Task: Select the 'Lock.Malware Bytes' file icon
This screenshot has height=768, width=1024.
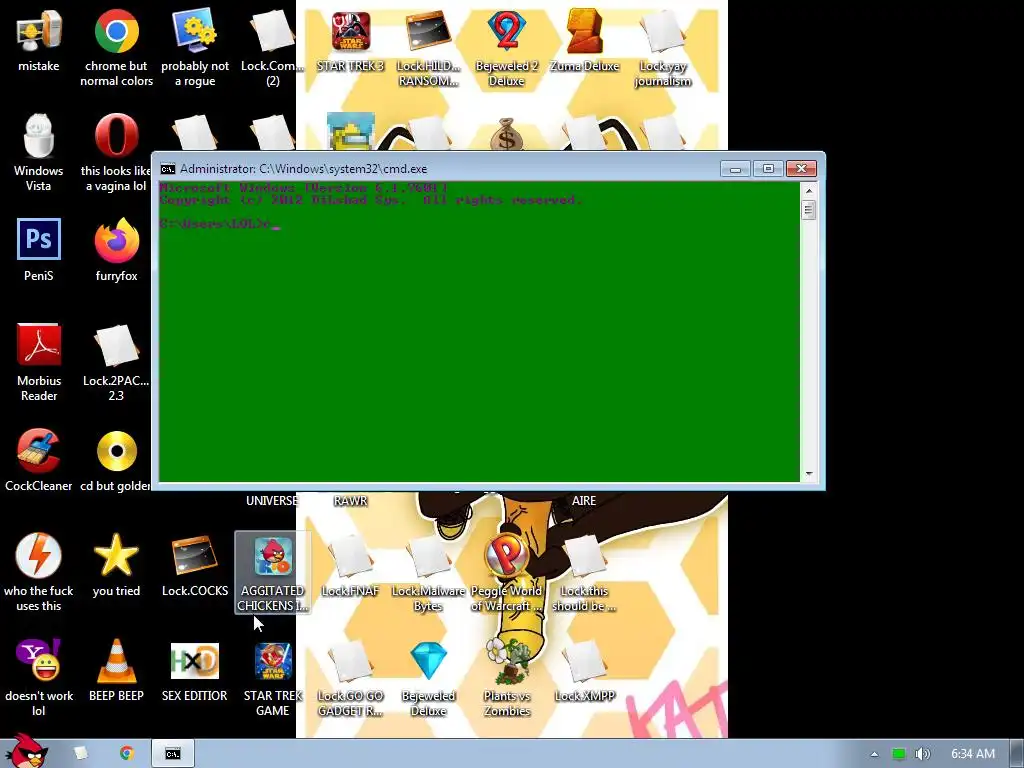Action: click(x=428, y=556)
